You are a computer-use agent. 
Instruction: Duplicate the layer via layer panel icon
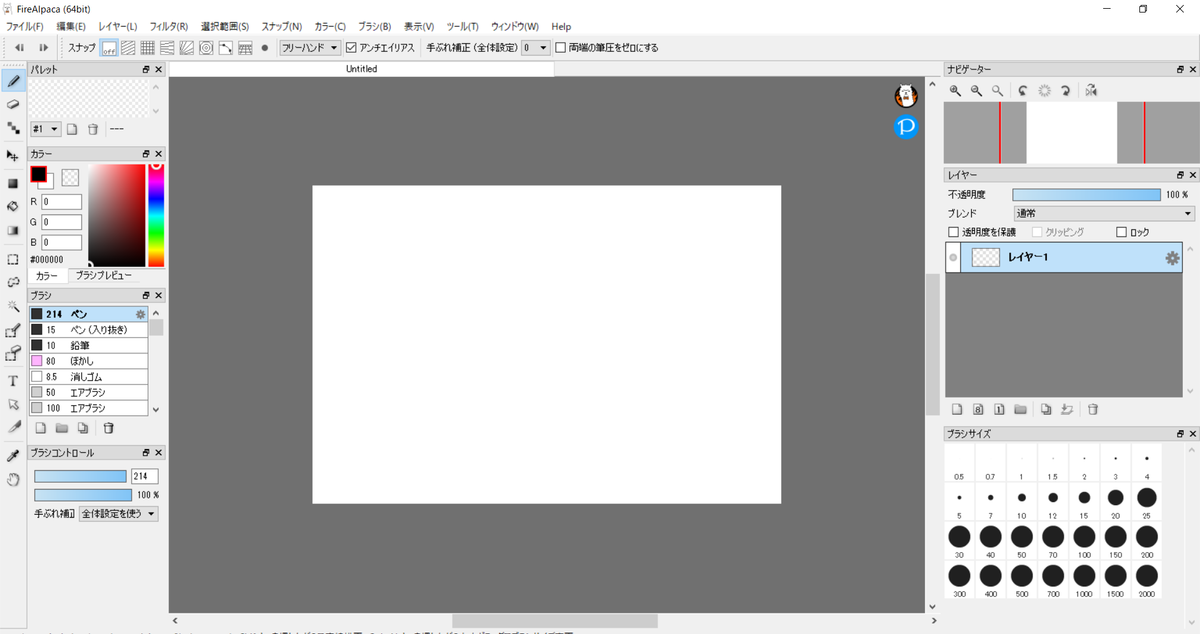point(1046,409)
